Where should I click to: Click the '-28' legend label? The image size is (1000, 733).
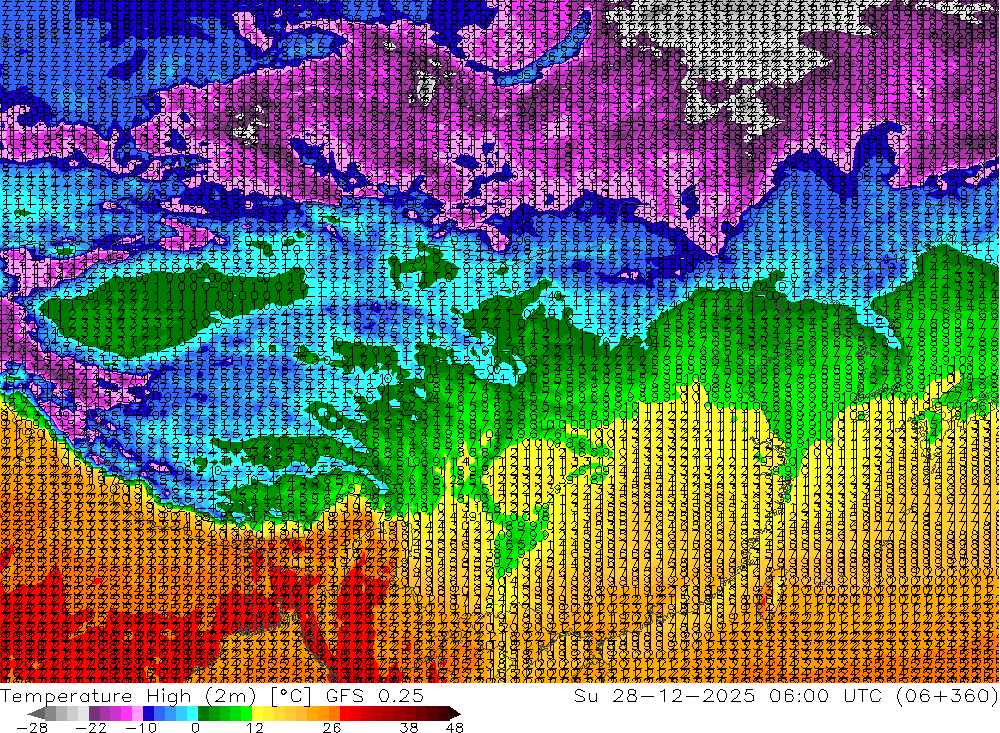31,728
